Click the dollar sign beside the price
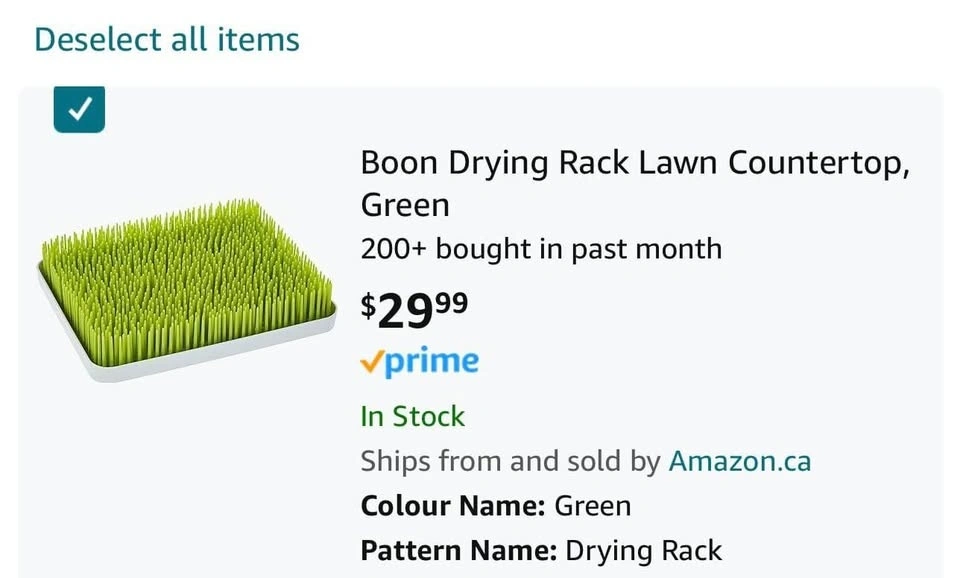The width and height of the screenshot is (960, 578). tap(368, 307)
